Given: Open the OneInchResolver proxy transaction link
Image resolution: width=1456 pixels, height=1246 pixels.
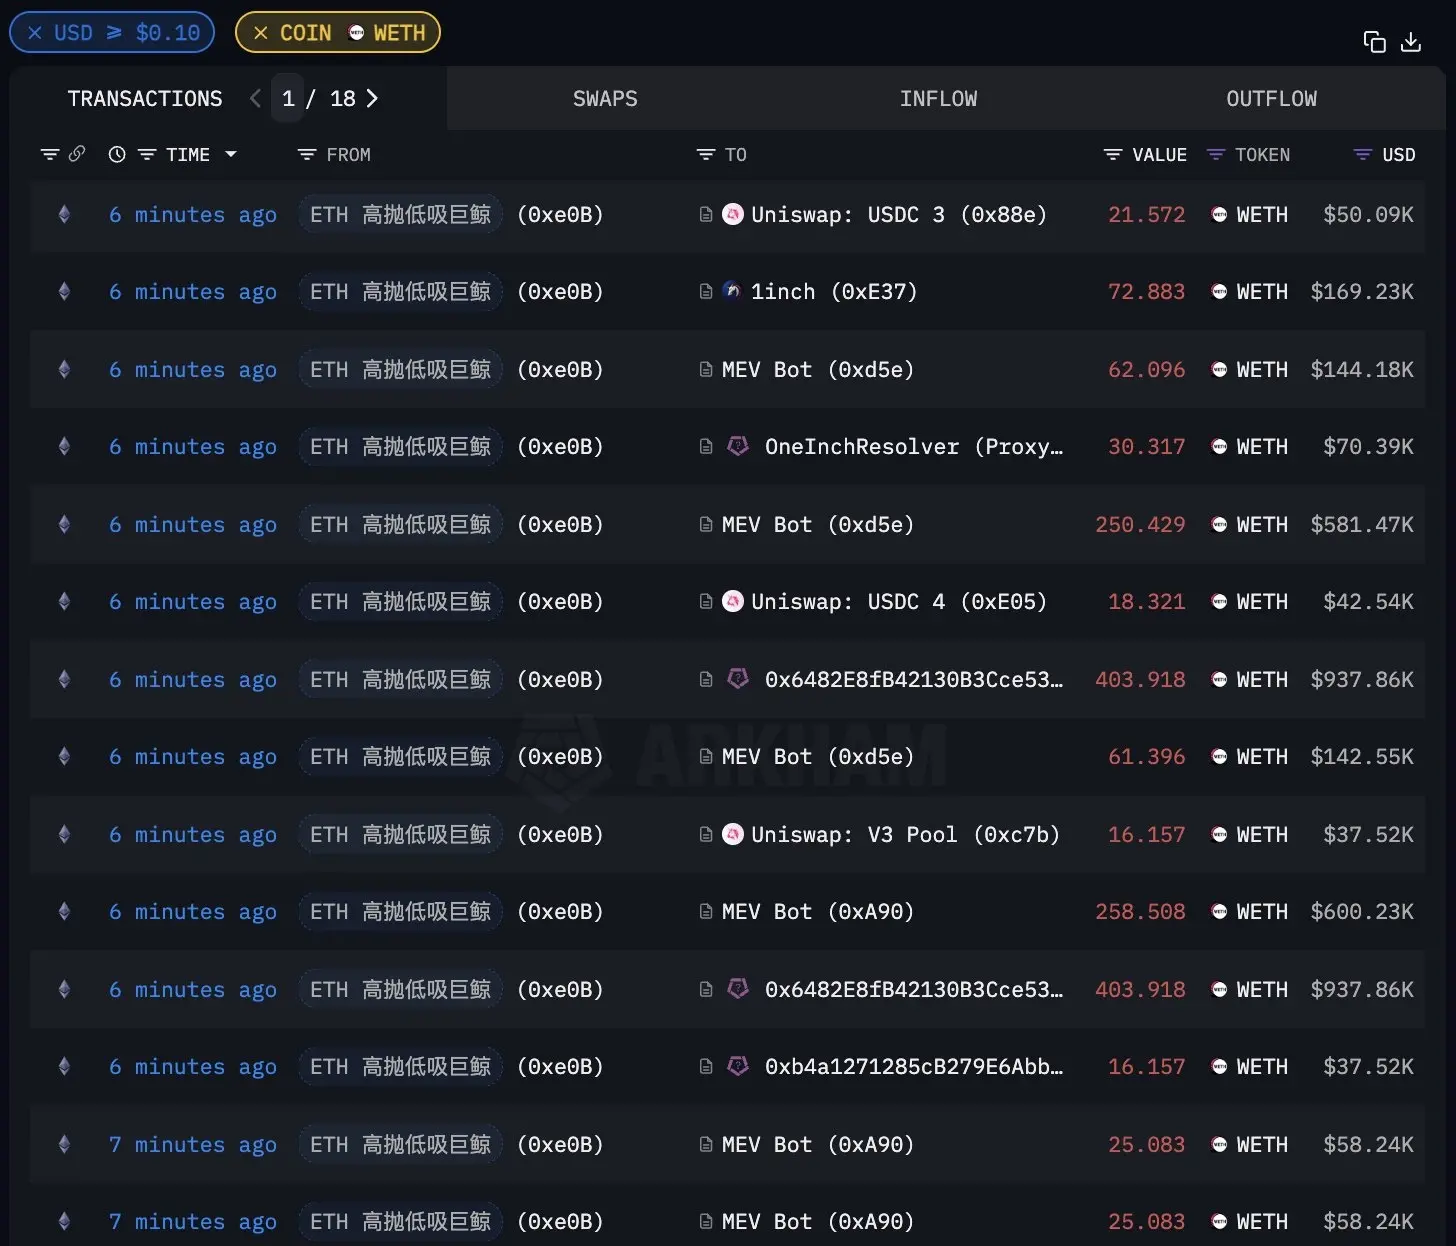Looking at the screenshot, I should (707, 446).
